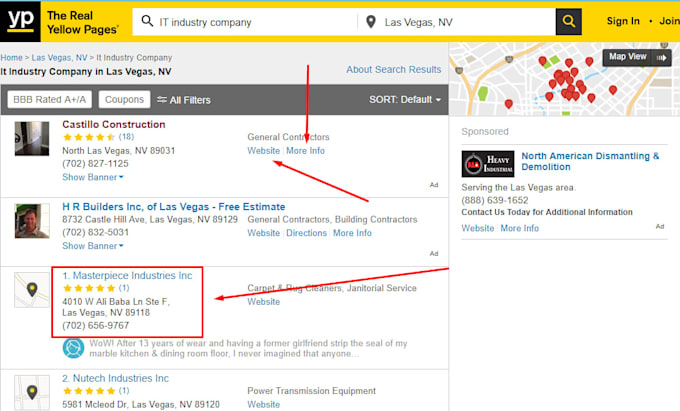Click All Filters label

[x=190, y=100]
